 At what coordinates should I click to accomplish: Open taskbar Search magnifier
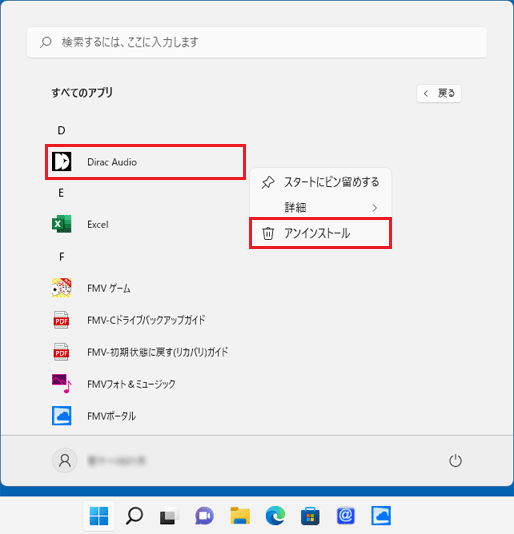click(134, 516)
